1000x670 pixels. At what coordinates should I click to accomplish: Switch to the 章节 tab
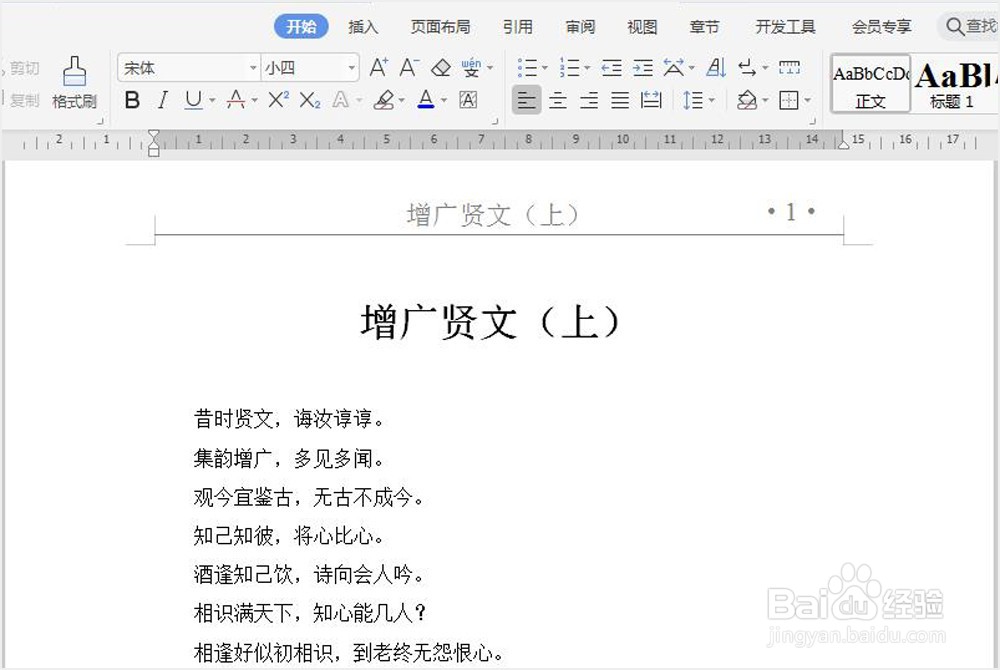coord(705,27)
